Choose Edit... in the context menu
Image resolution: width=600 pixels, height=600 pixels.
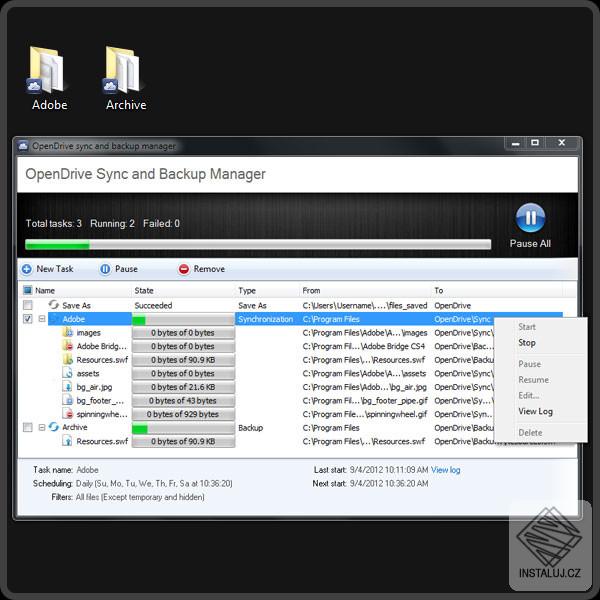point(529,396)
